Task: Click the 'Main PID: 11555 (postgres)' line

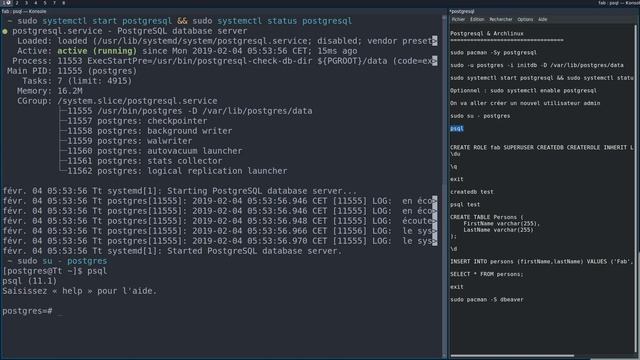Action: (x=72, y=71)
